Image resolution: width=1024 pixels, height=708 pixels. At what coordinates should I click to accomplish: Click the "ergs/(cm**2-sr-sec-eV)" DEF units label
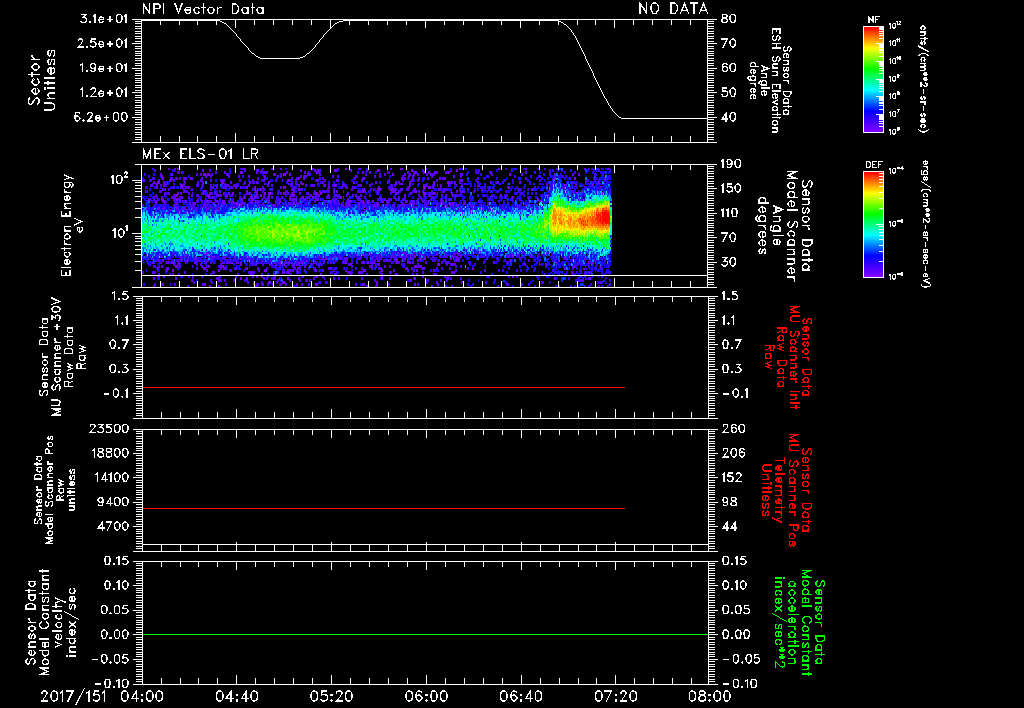(925, 224)
